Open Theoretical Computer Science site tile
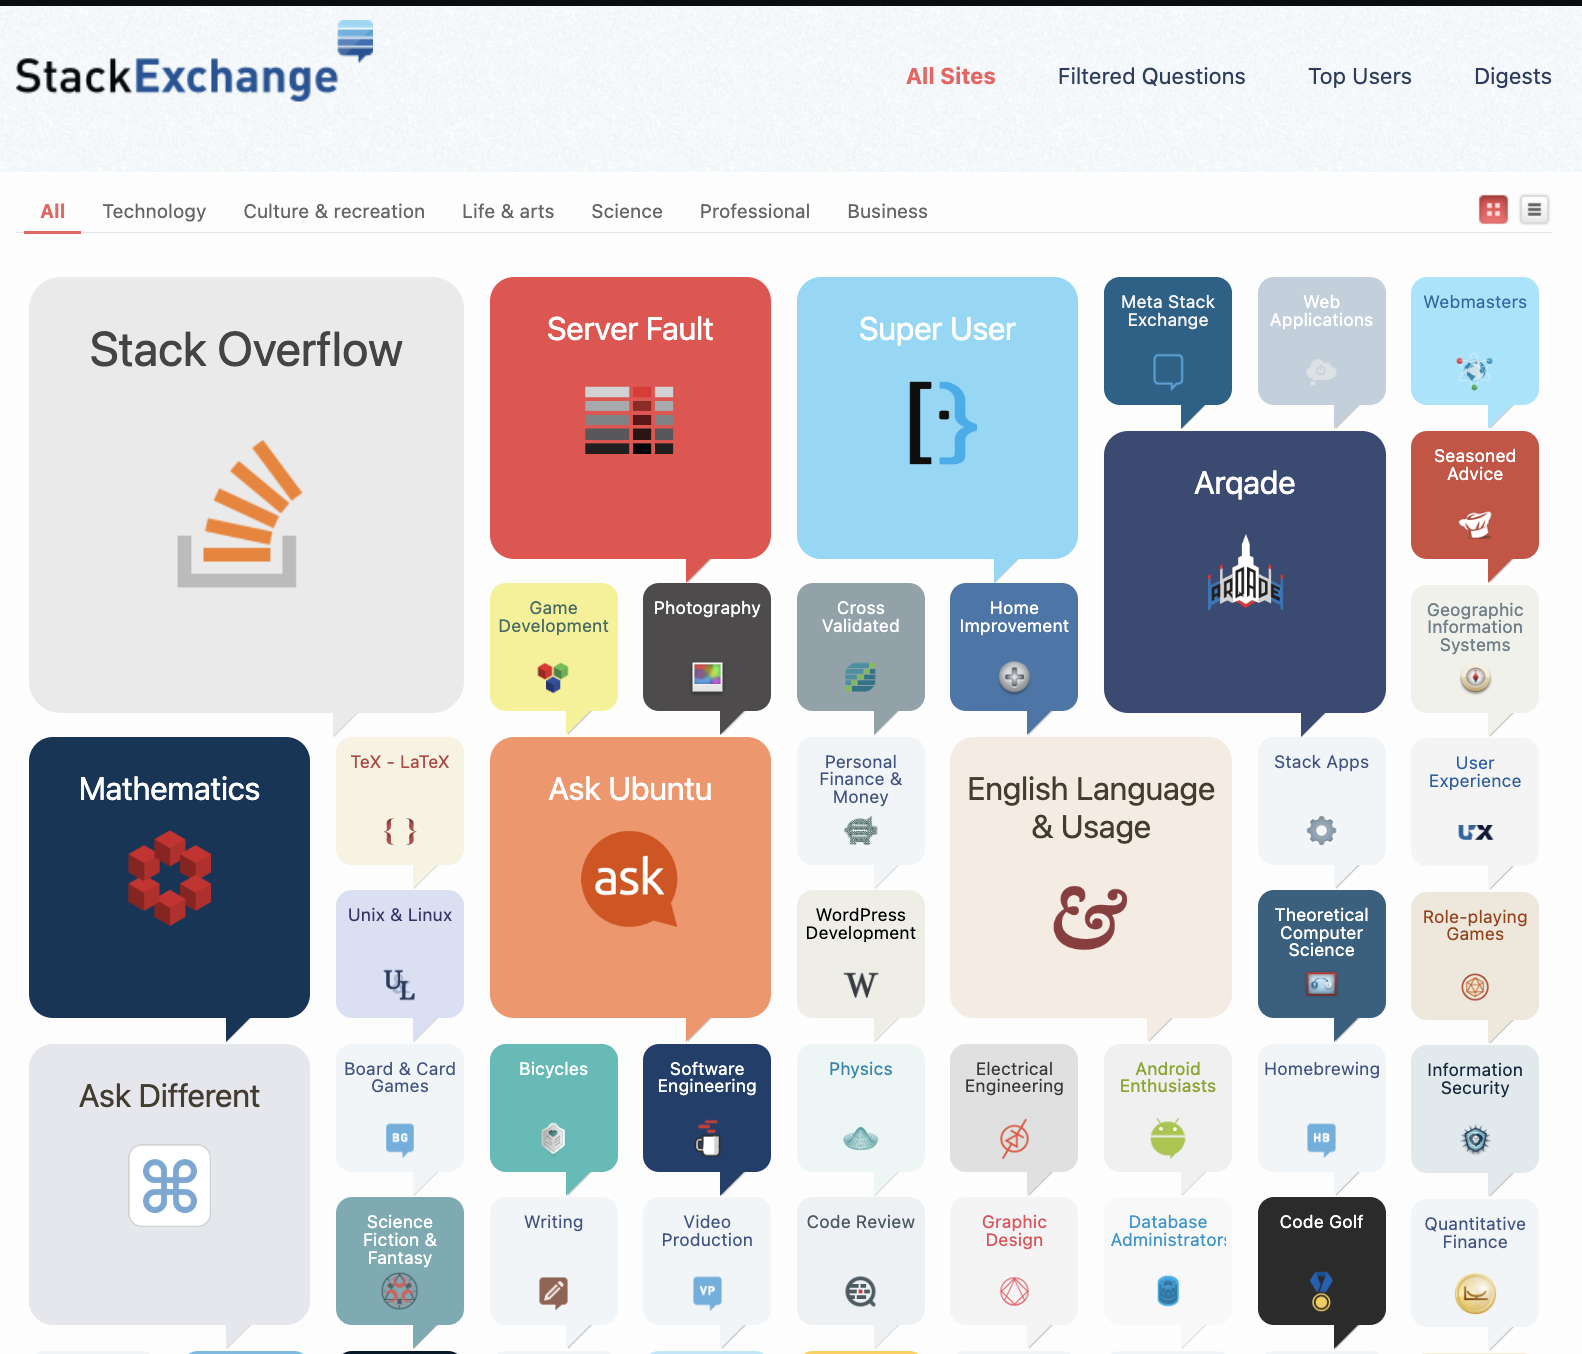 click(x=1321, y=954)
